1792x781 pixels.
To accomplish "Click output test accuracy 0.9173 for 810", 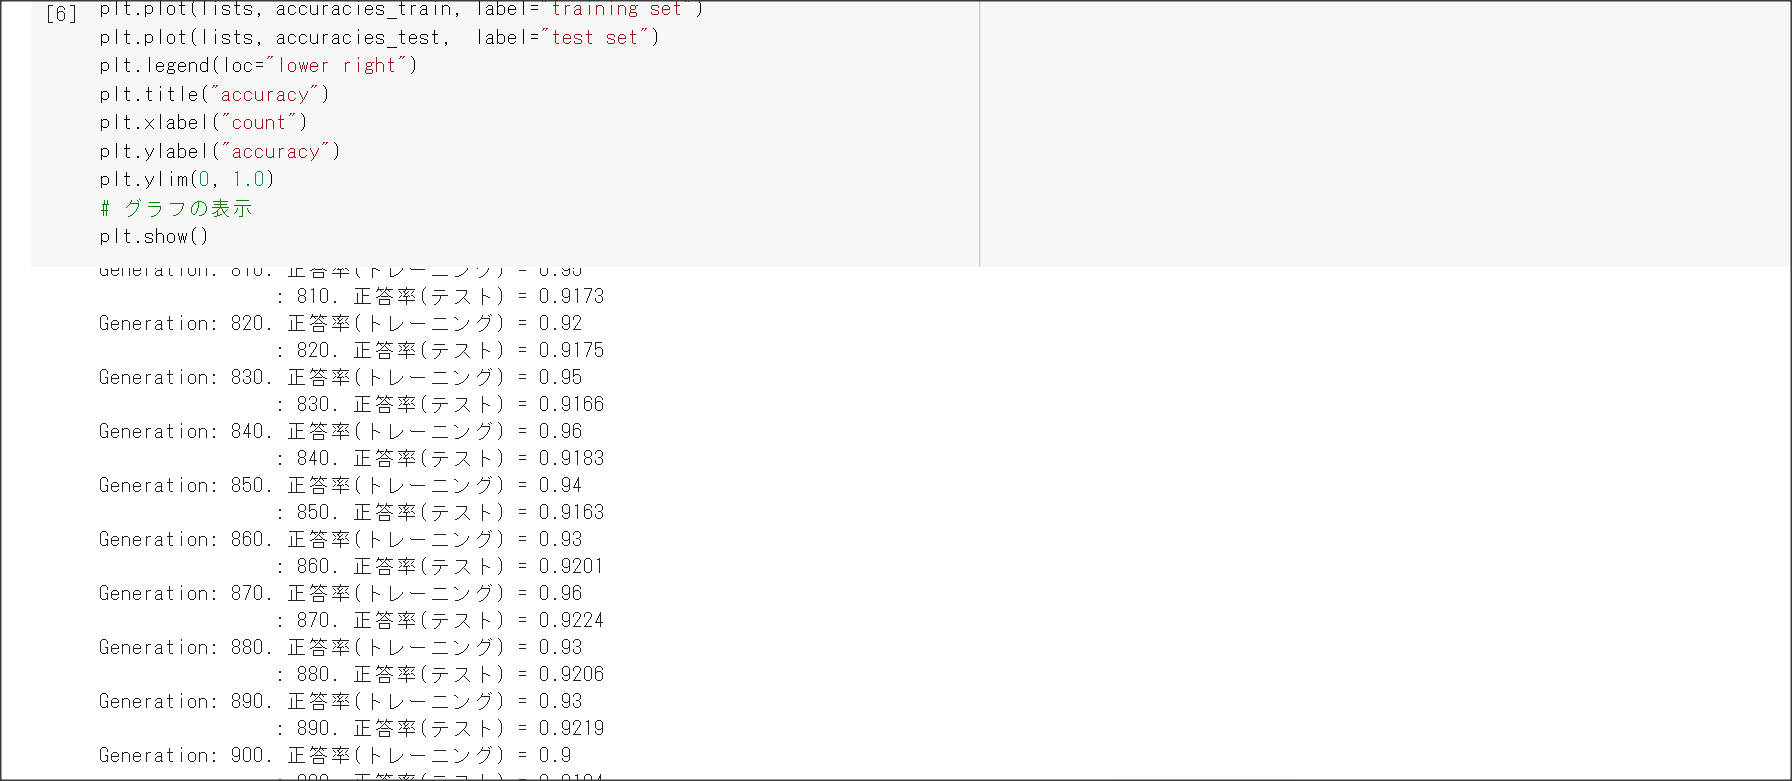I will (x=440, y=297).
